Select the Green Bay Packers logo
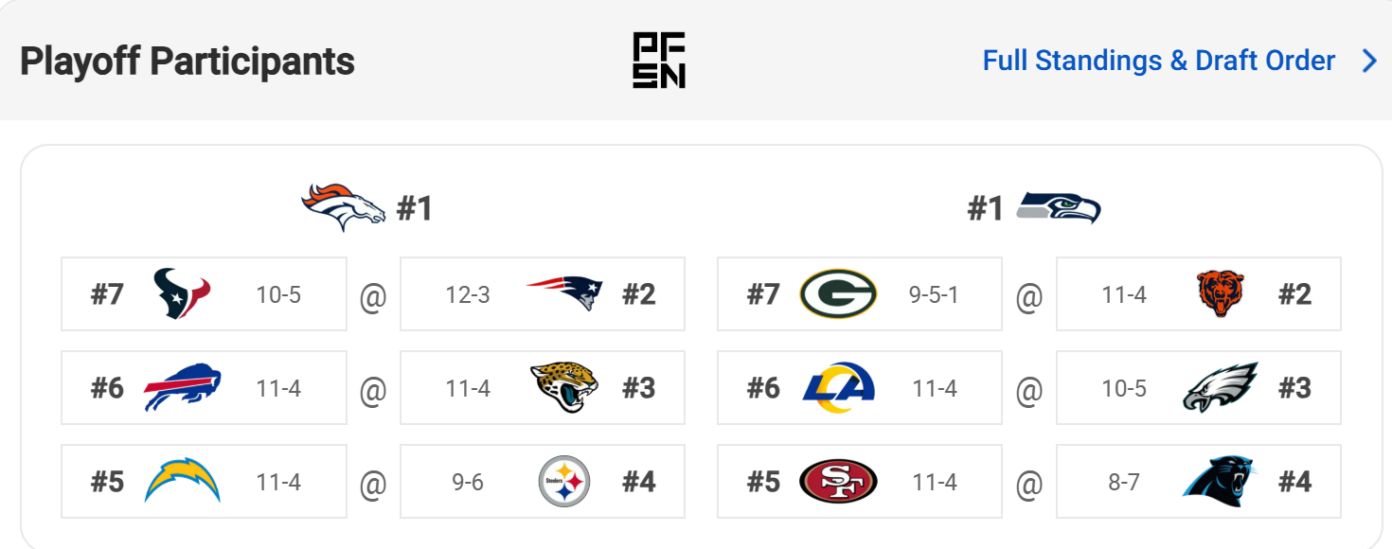 pyautogui.click(x=838, y=294)
